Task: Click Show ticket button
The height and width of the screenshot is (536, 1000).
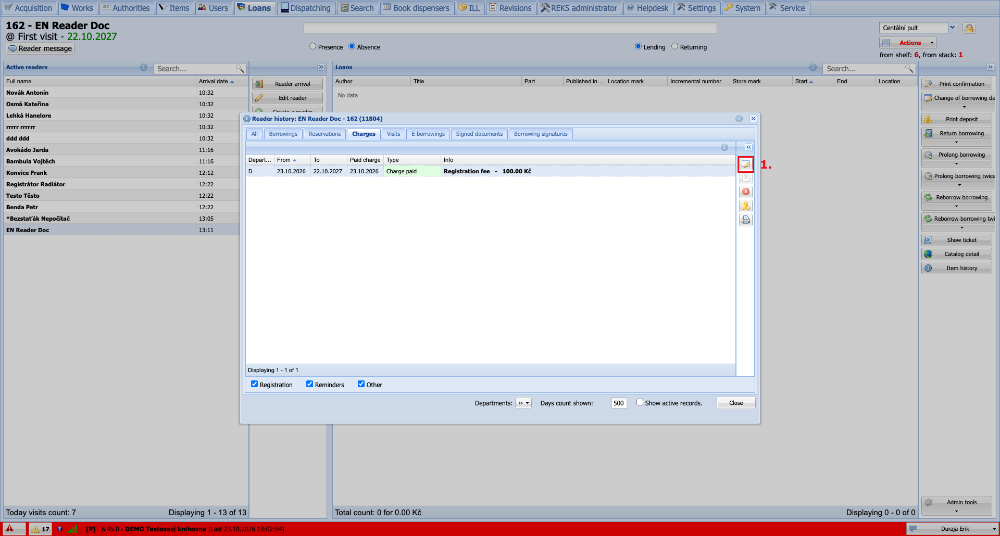Action: click(x=957, y=240)
